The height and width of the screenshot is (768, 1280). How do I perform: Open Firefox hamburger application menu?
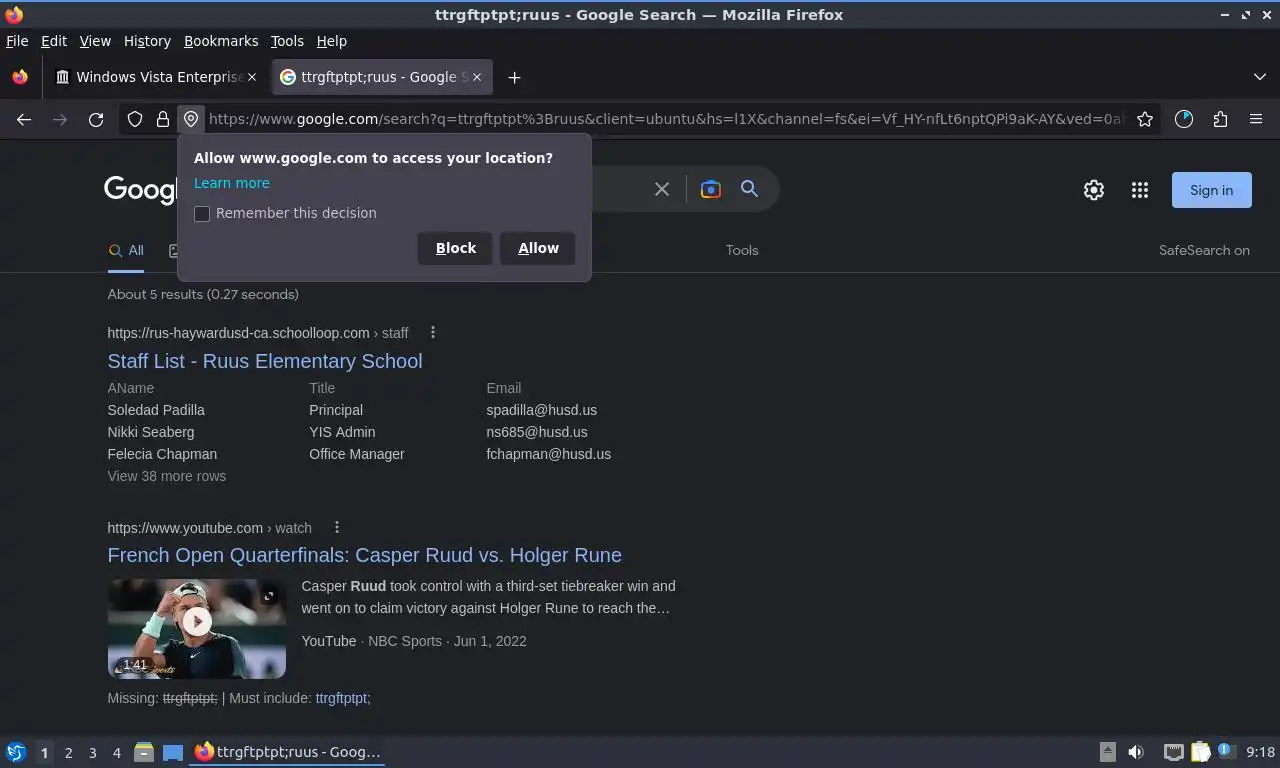click(1256, 119)
